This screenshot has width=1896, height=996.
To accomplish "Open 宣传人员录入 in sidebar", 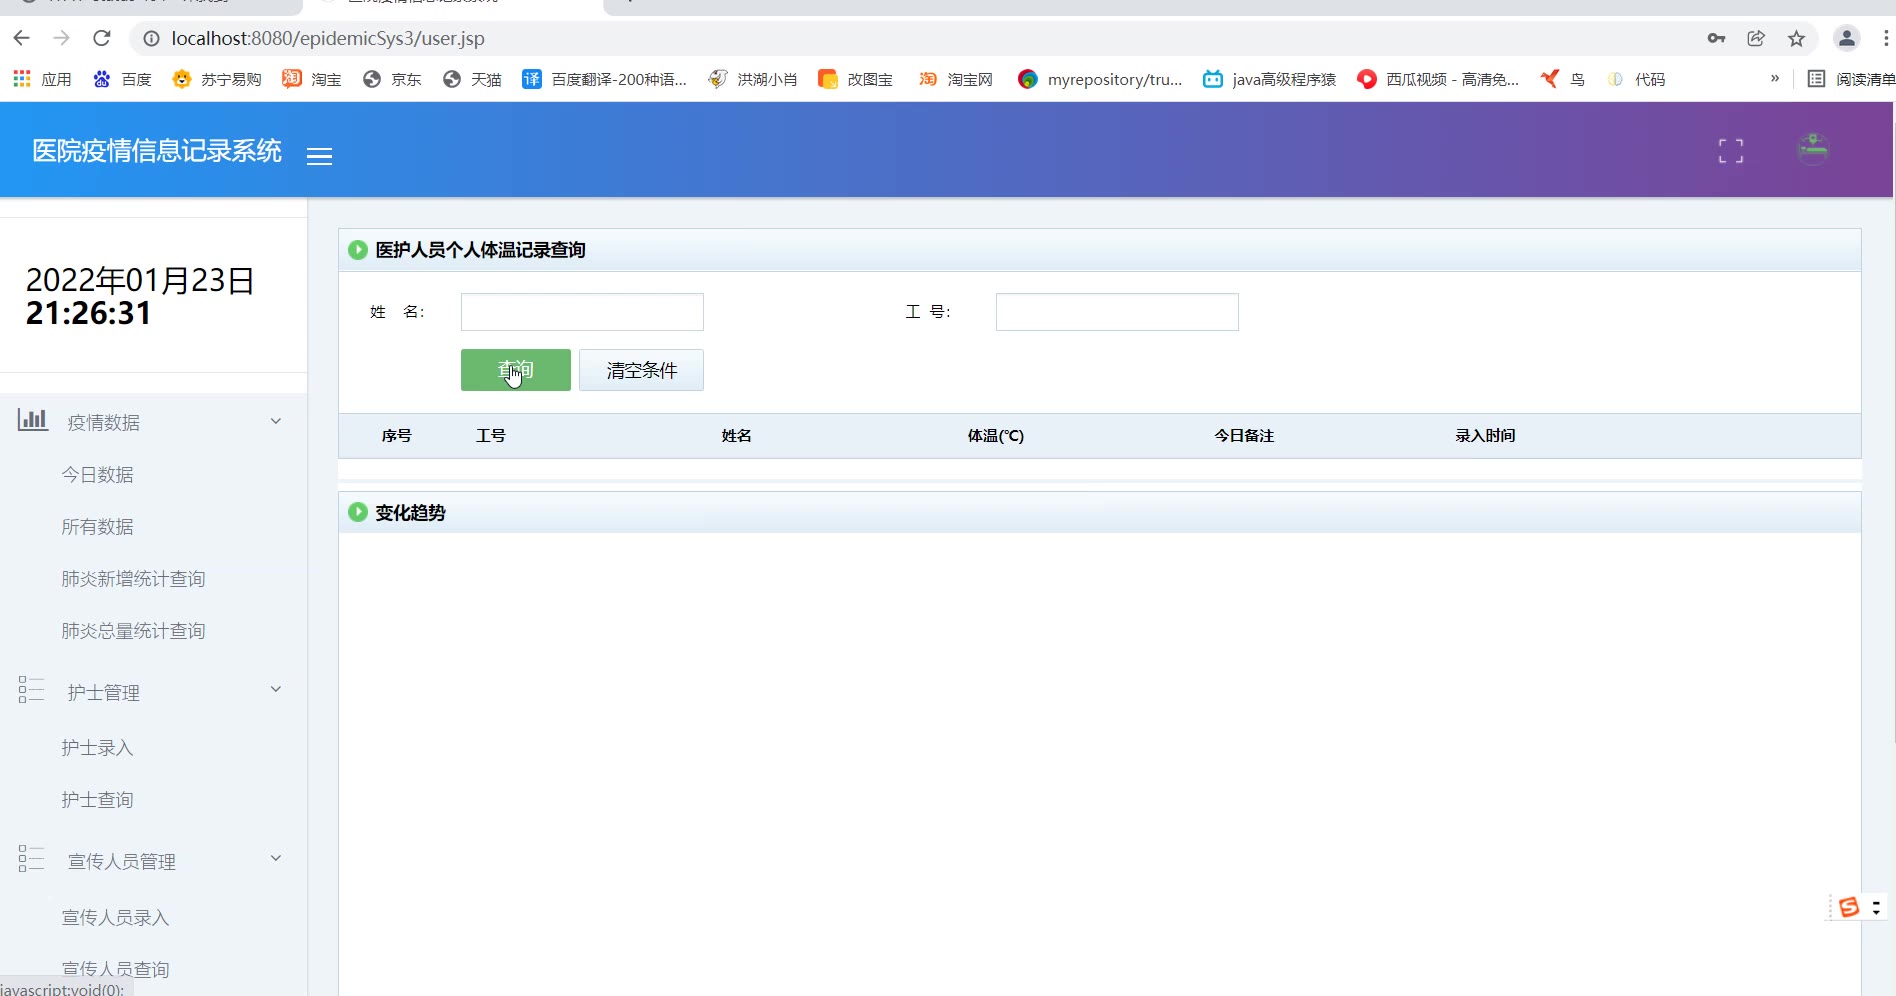I will 115,918.
